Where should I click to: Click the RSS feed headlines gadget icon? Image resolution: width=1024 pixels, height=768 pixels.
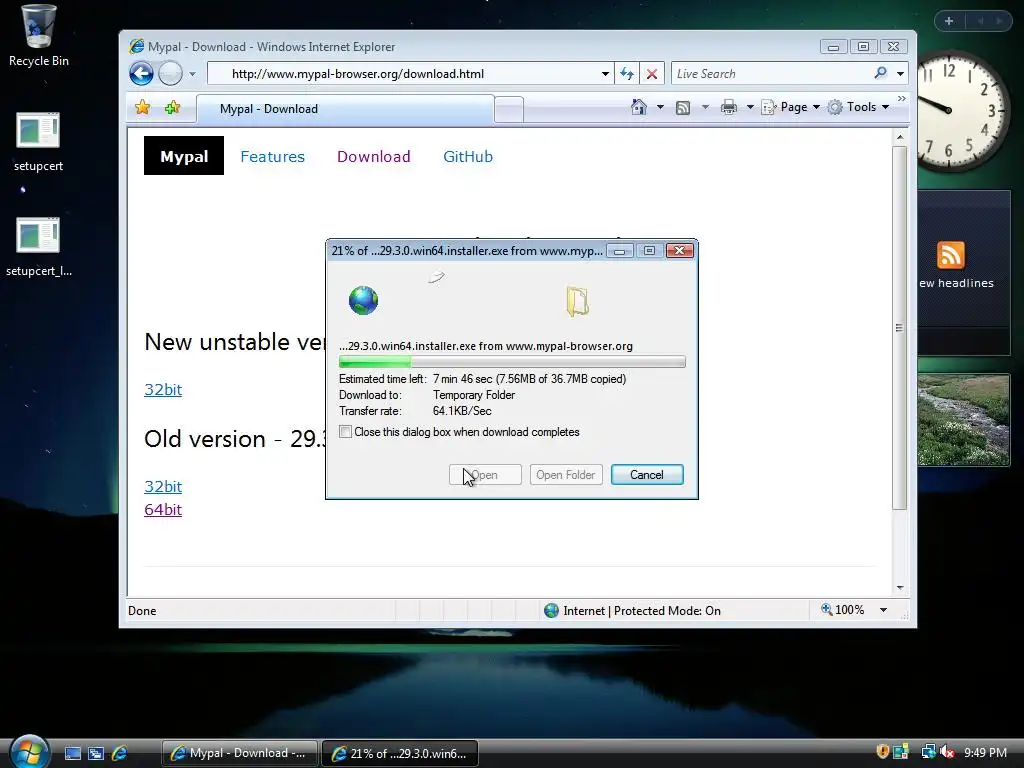950,255
